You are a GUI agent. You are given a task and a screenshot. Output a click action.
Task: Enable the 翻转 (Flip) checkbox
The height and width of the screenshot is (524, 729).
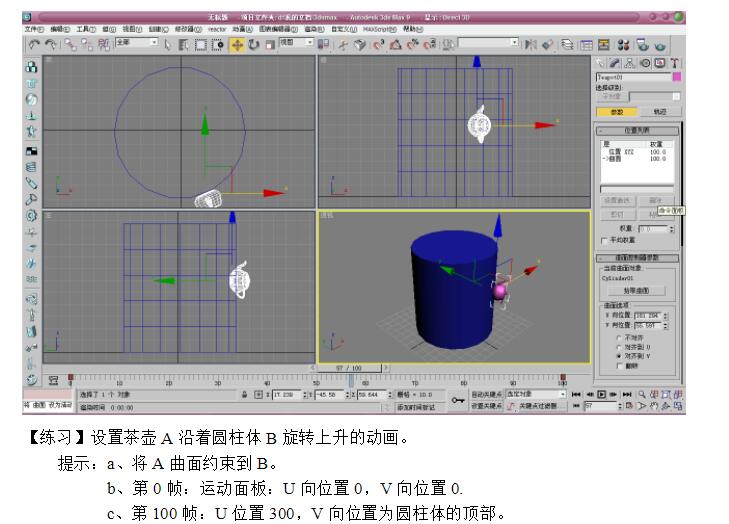[x=617, y=365]
